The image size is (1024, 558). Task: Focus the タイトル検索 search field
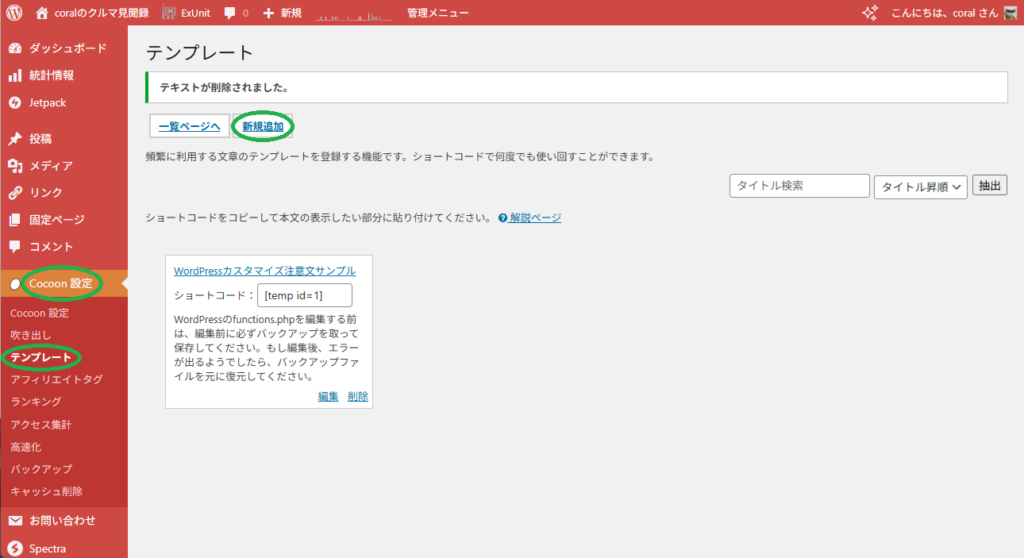[799, 186]
